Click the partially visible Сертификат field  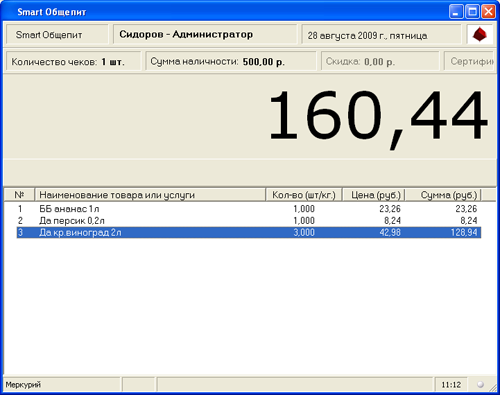coord(469,61)
